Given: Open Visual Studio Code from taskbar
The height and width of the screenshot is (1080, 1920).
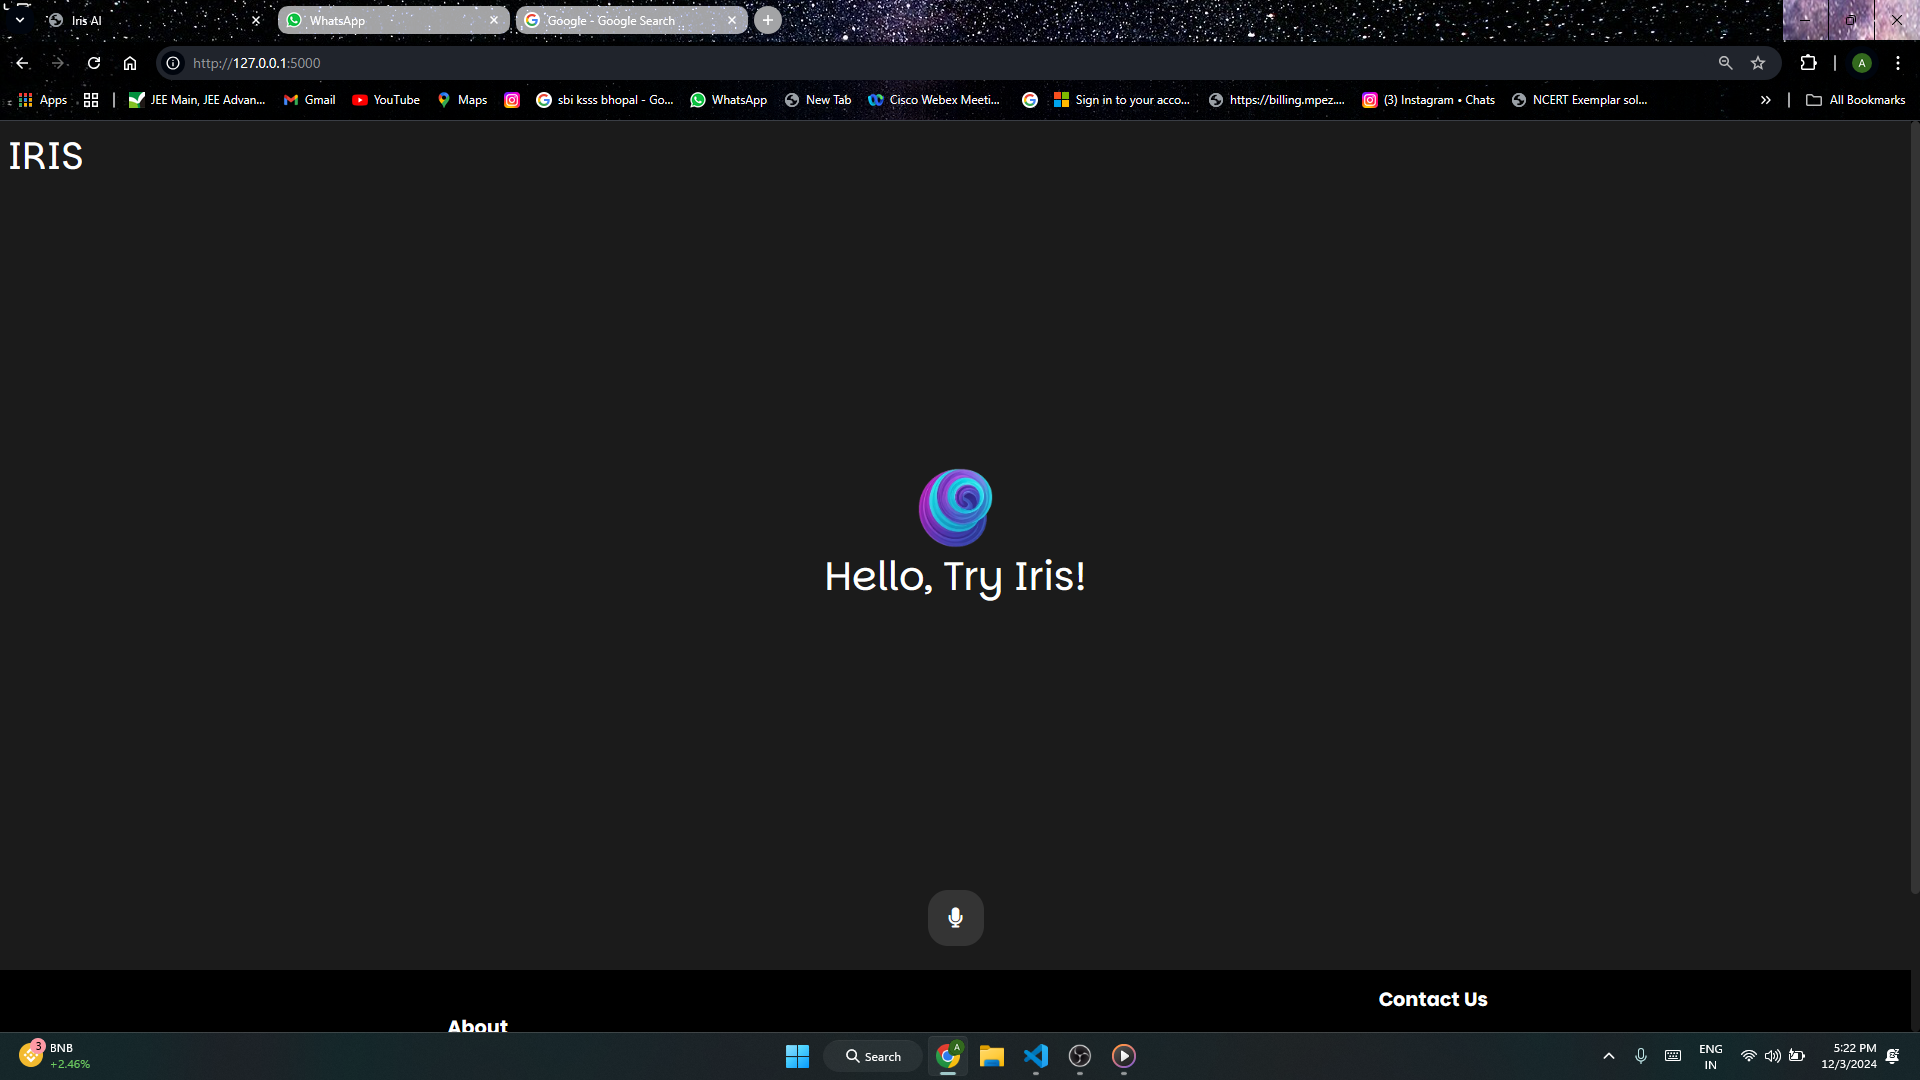Looking at the screenshot, I should 1036,1056.
